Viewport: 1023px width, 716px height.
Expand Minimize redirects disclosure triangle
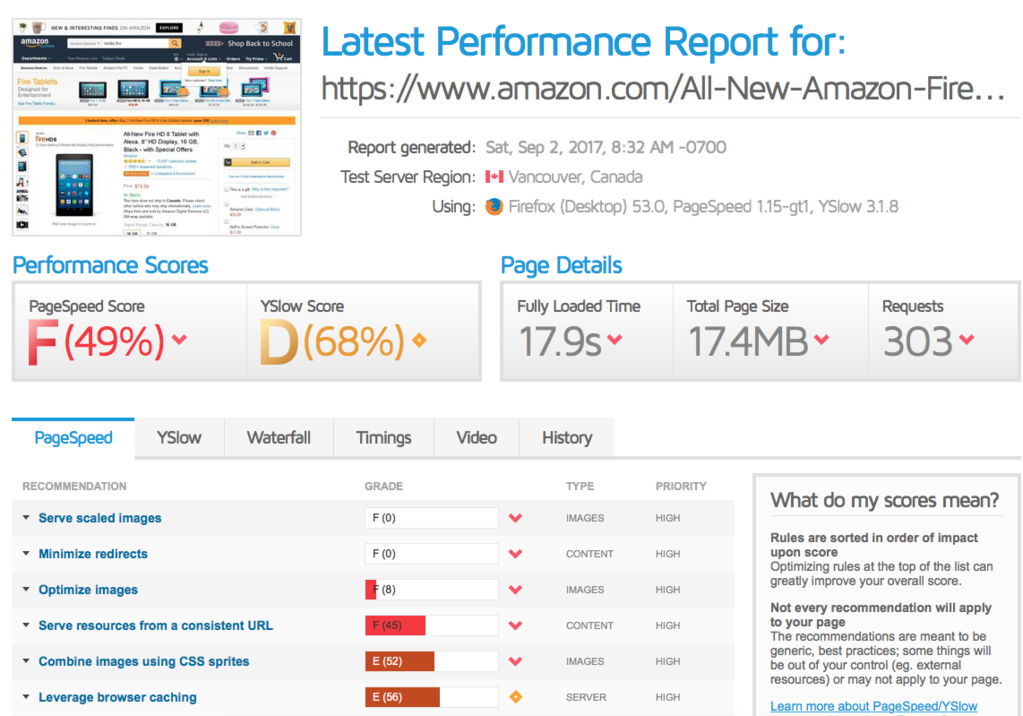(x=26, y=553)
